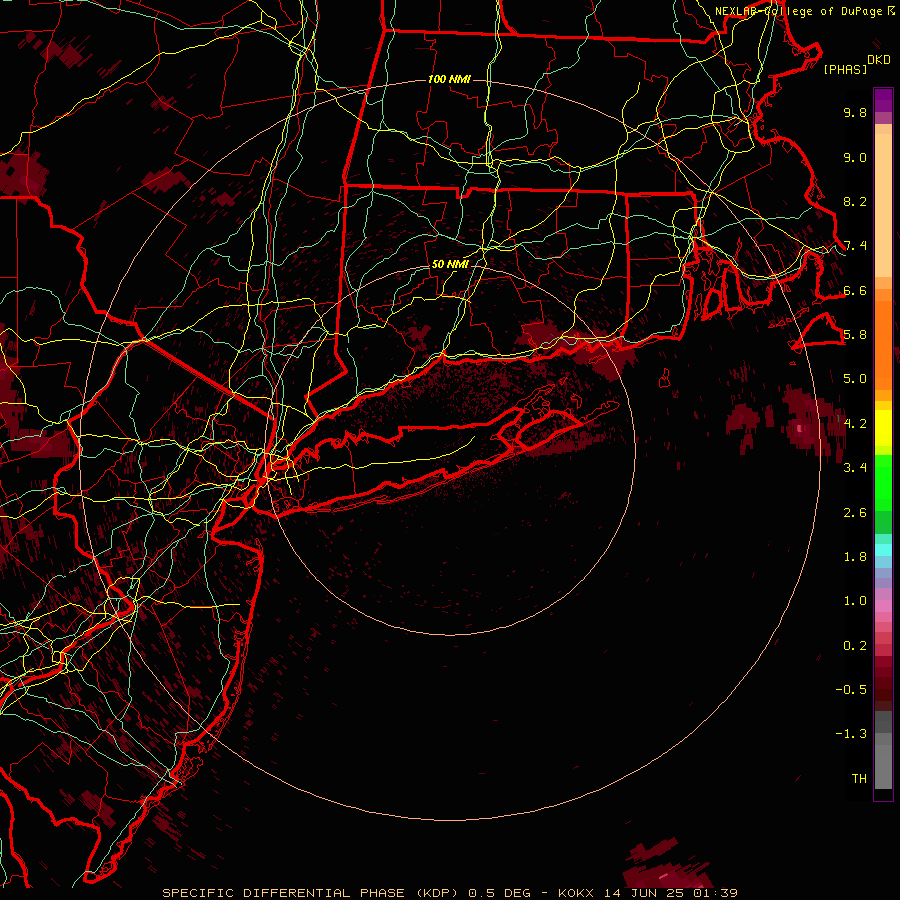Click the 9.0 value on the color scale

tap(855, 157)
